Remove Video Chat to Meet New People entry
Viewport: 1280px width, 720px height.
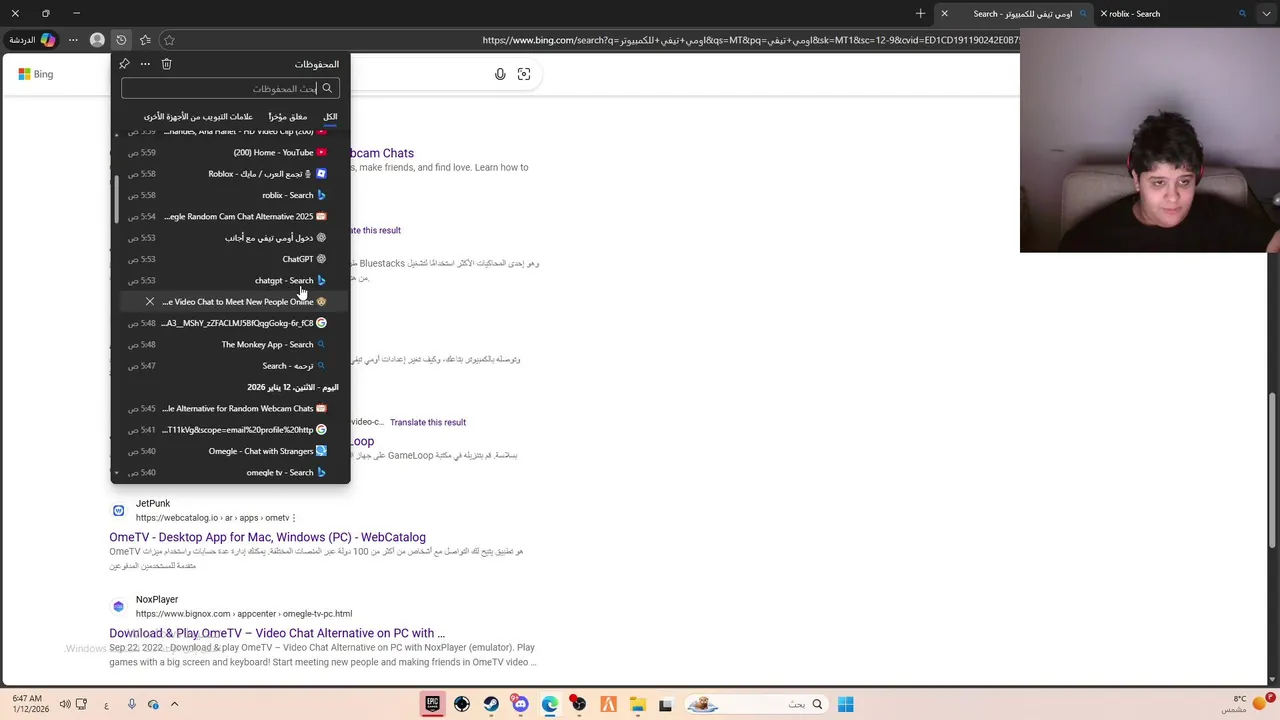(150, 302)
